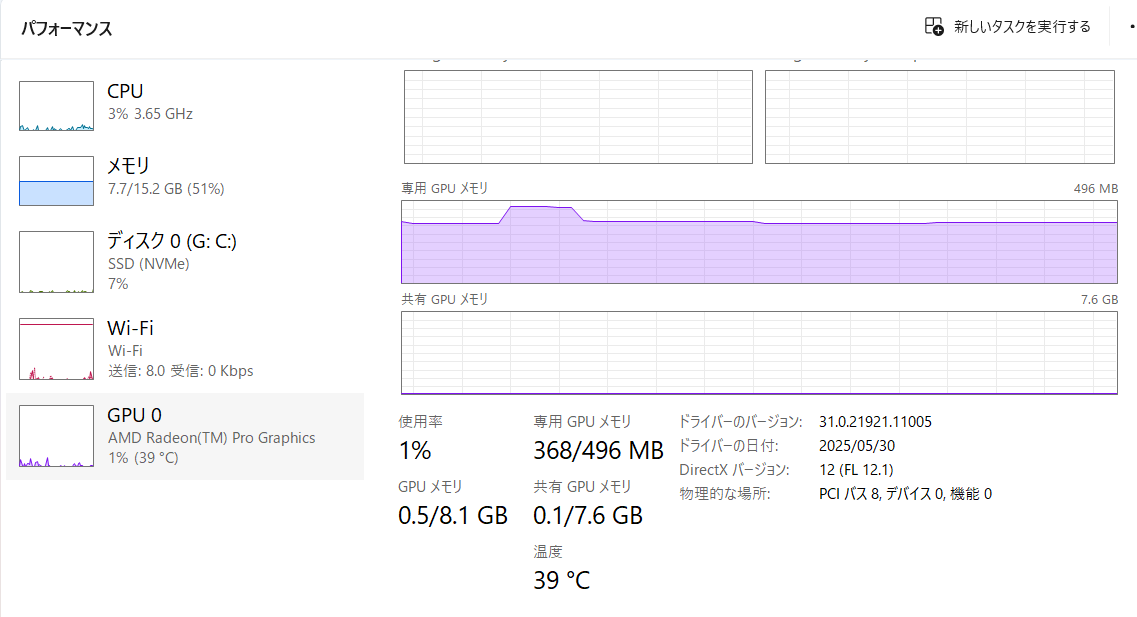The image size is (1137, 617).
Task: Click the run new task icon
Action: click(x=934, y=27)
